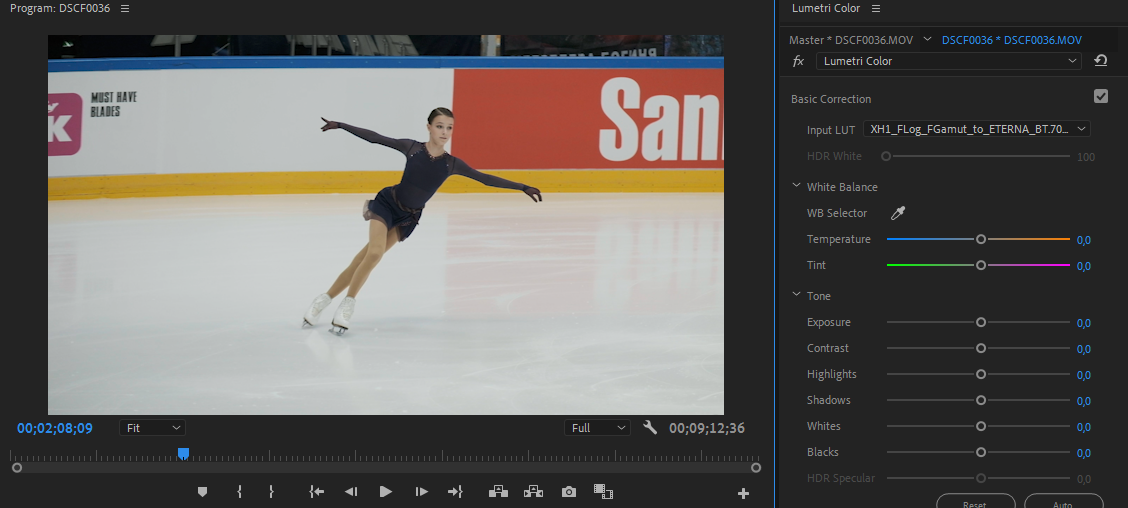1128x508 pixels.
Task: Toggle the Basic Correction checkbox
Action: [x=1101, y=97]
